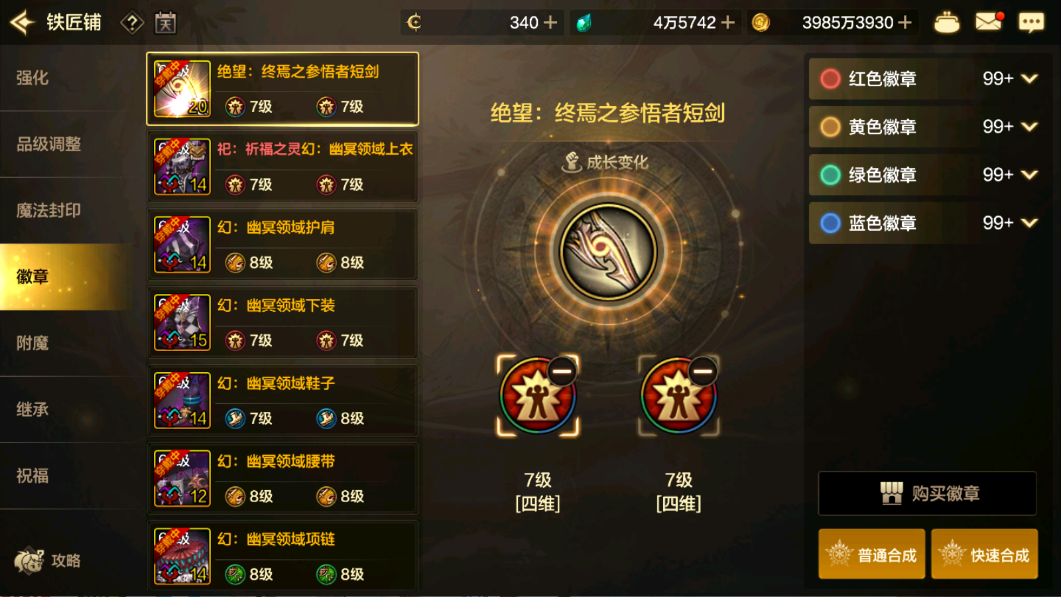
Task: Click the plus next to 4万5742 gems
Action: pyautogui.click(x=727, y=22)
